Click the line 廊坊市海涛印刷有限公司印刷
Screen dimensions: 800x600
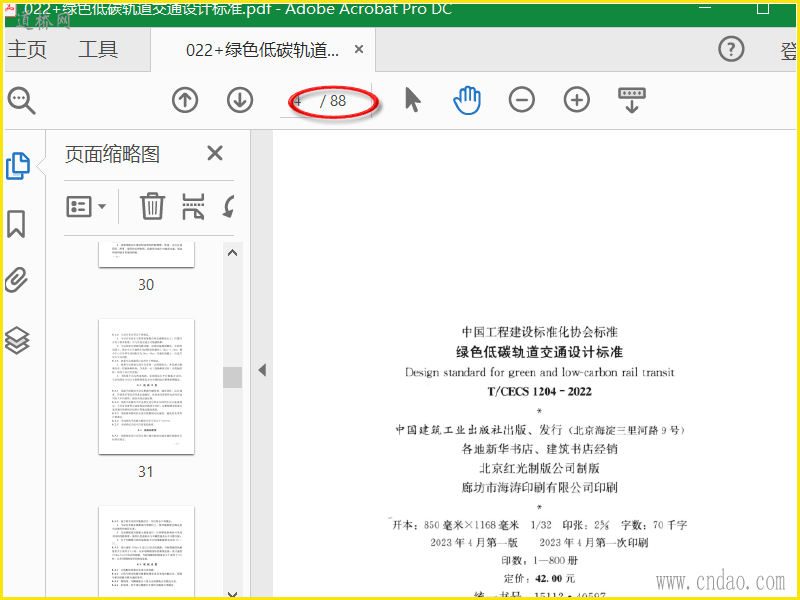click(x=539, y=487)
